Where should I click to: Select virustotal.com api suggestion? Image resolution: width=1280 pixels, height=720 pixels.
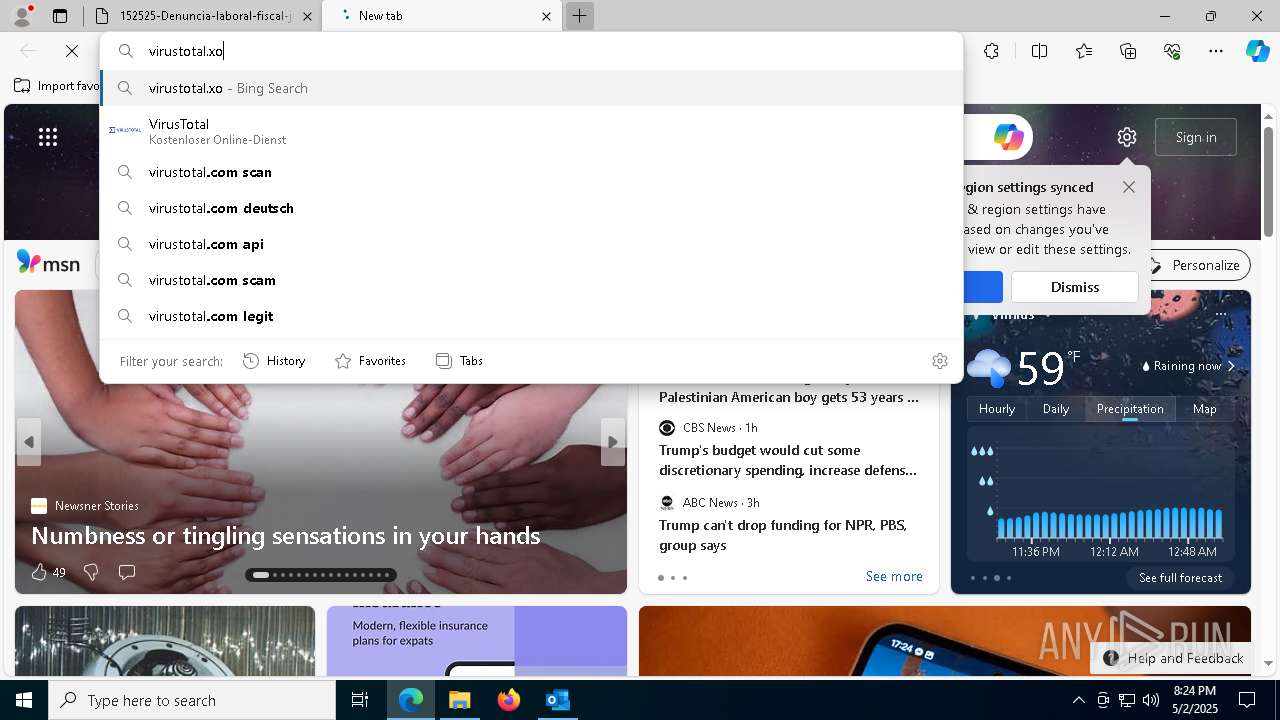[x=532, y=244]
